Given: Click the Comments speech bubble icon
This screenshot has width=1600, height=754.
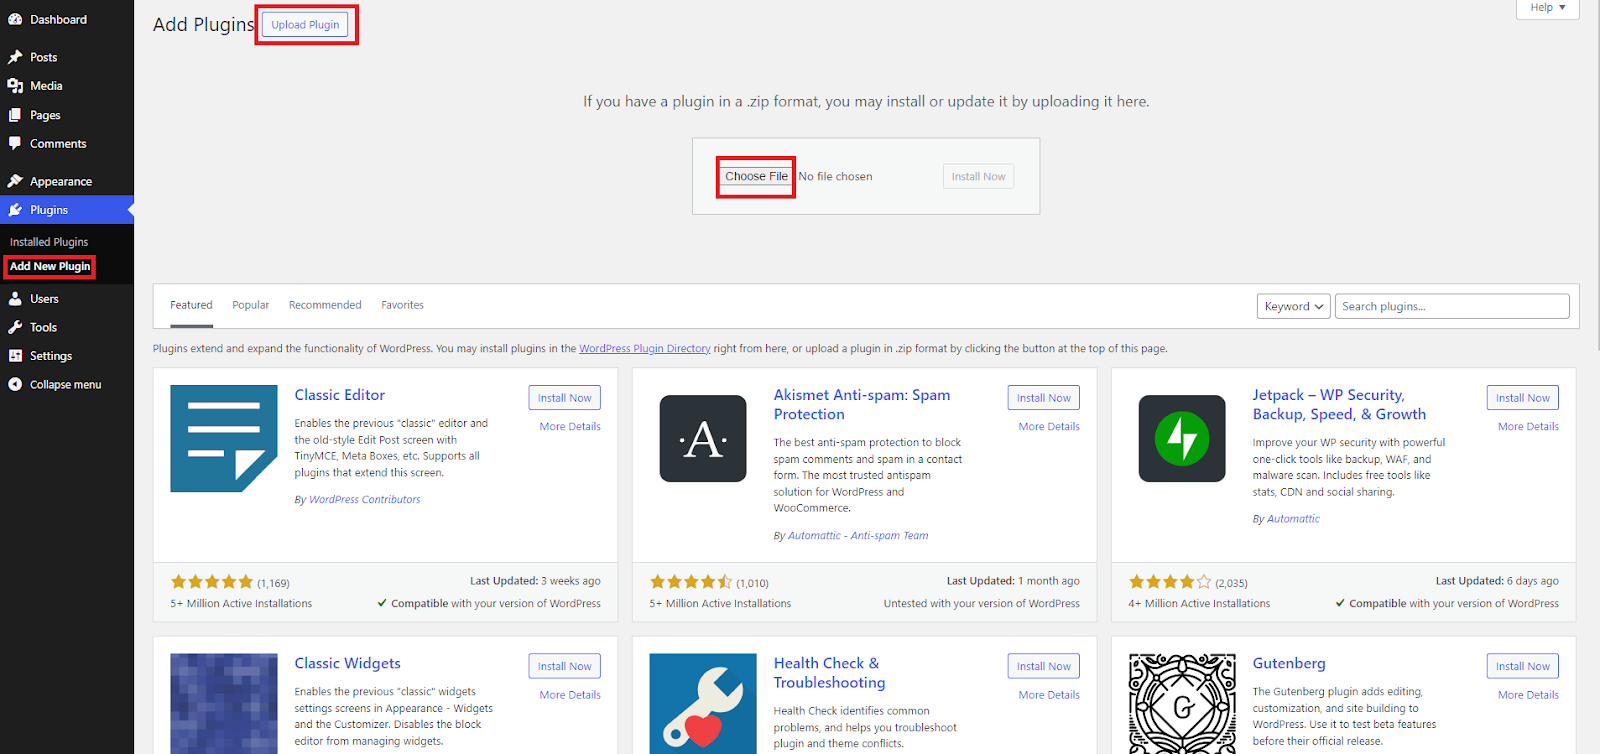Looking at the screenshot, I should (15, 144).
